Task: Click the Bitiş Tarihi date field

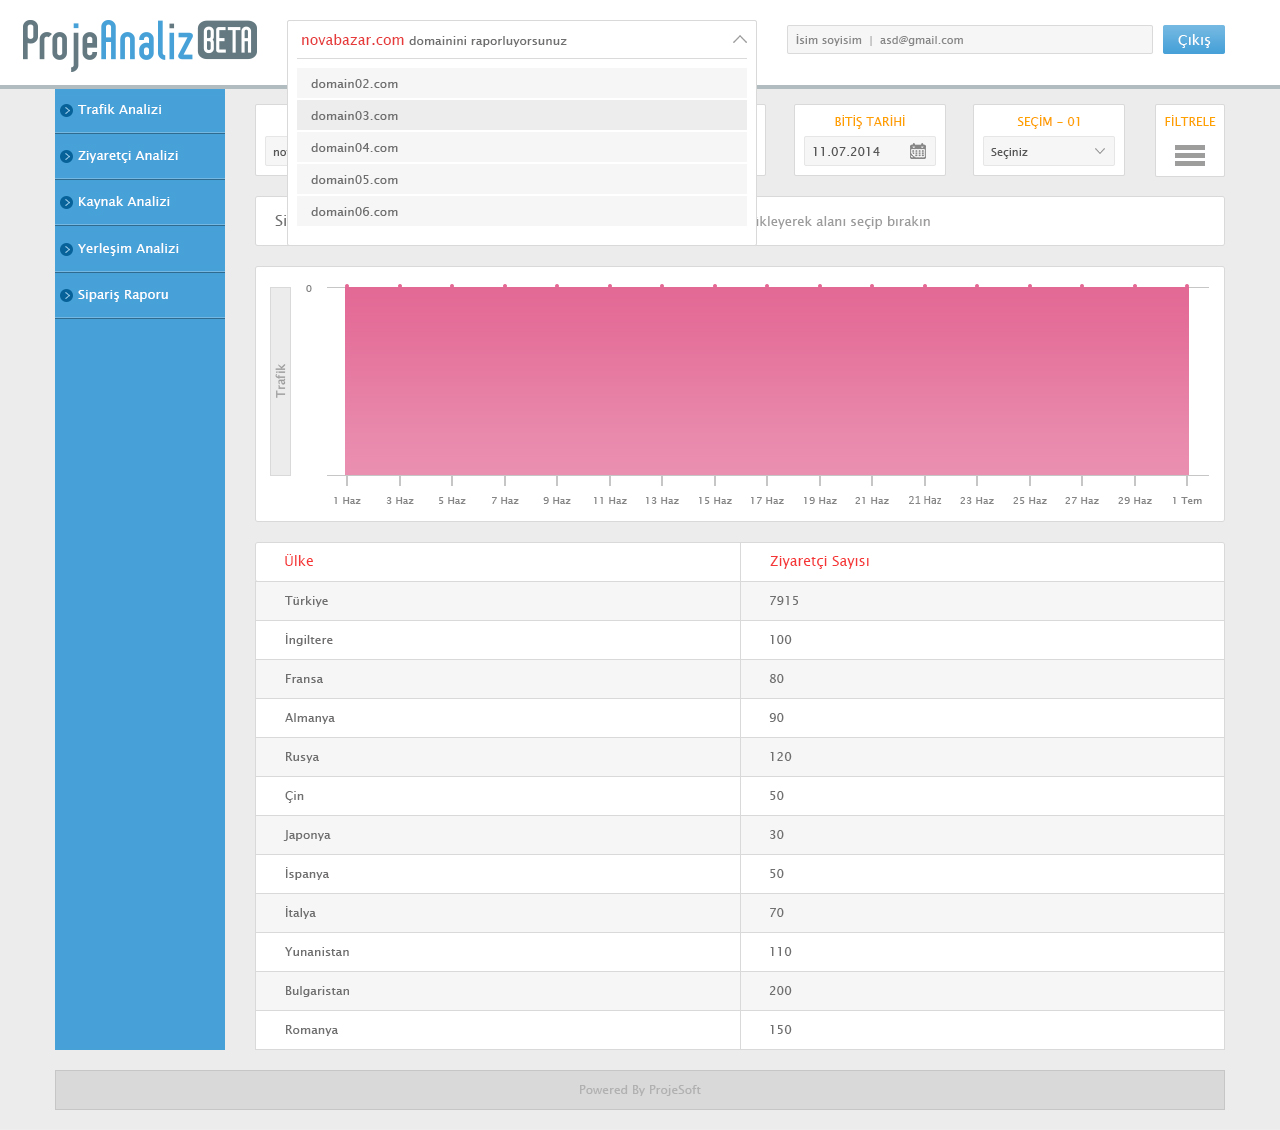Action: (x=853, y=152)
